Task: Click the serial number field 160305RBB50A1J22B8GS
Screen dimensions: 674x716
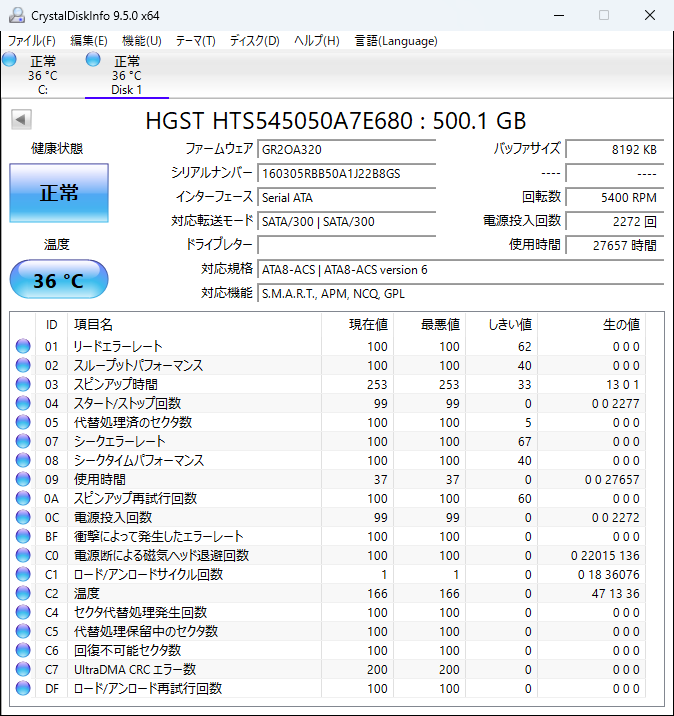Action: (347, 174)
